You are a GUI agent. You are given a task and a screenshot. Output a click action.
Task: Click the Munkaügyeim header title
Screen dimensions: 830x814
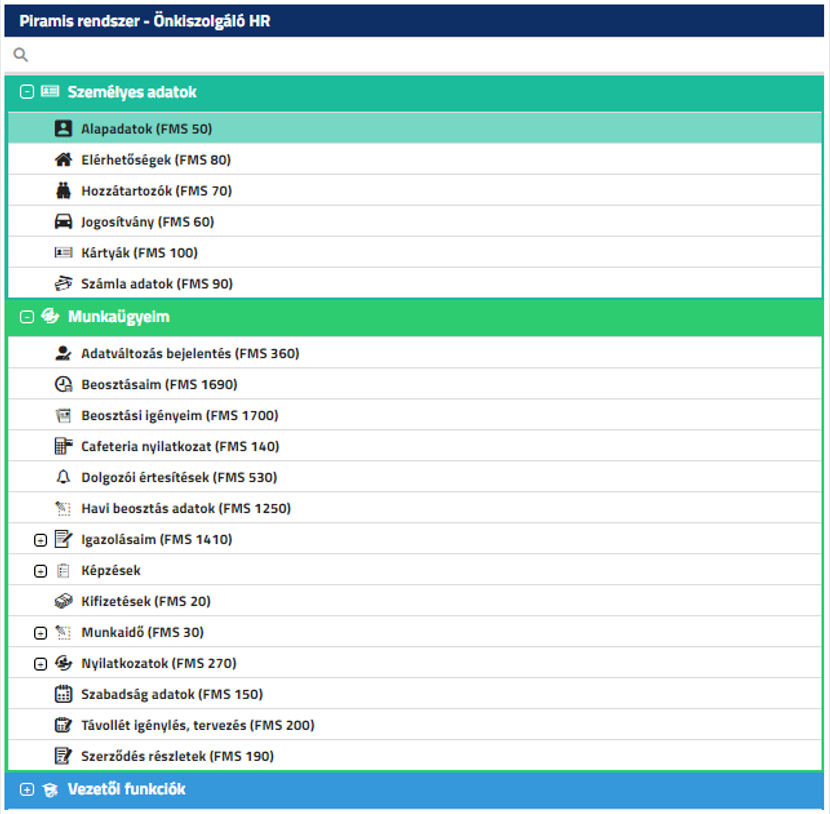click(119, 316)
